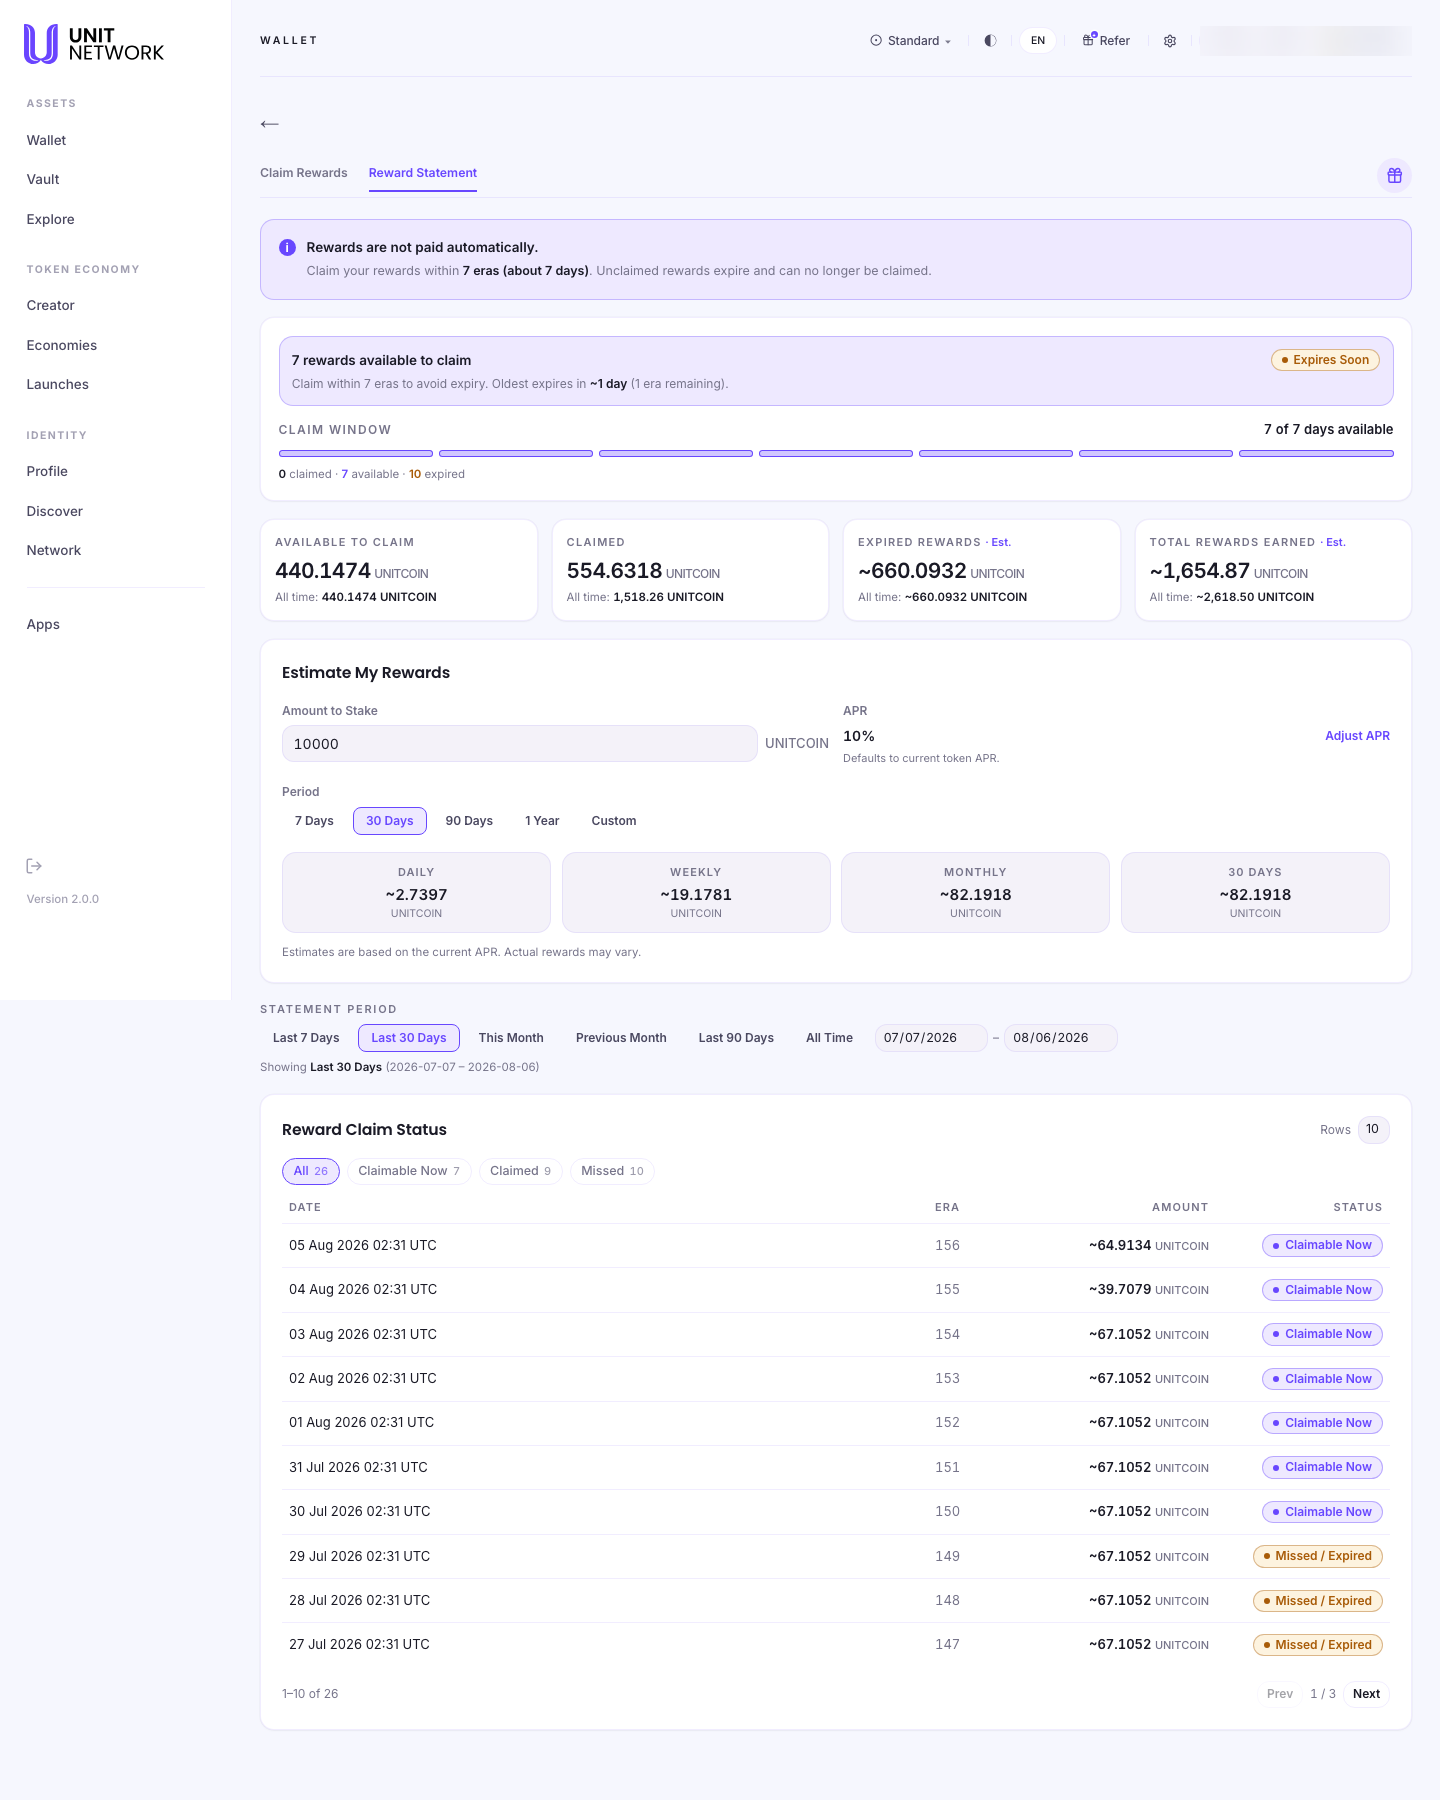Viewport: 1440px width, 1800px height.
Task: Toggle dark mode contrast icon
Action: click(990, 41)
